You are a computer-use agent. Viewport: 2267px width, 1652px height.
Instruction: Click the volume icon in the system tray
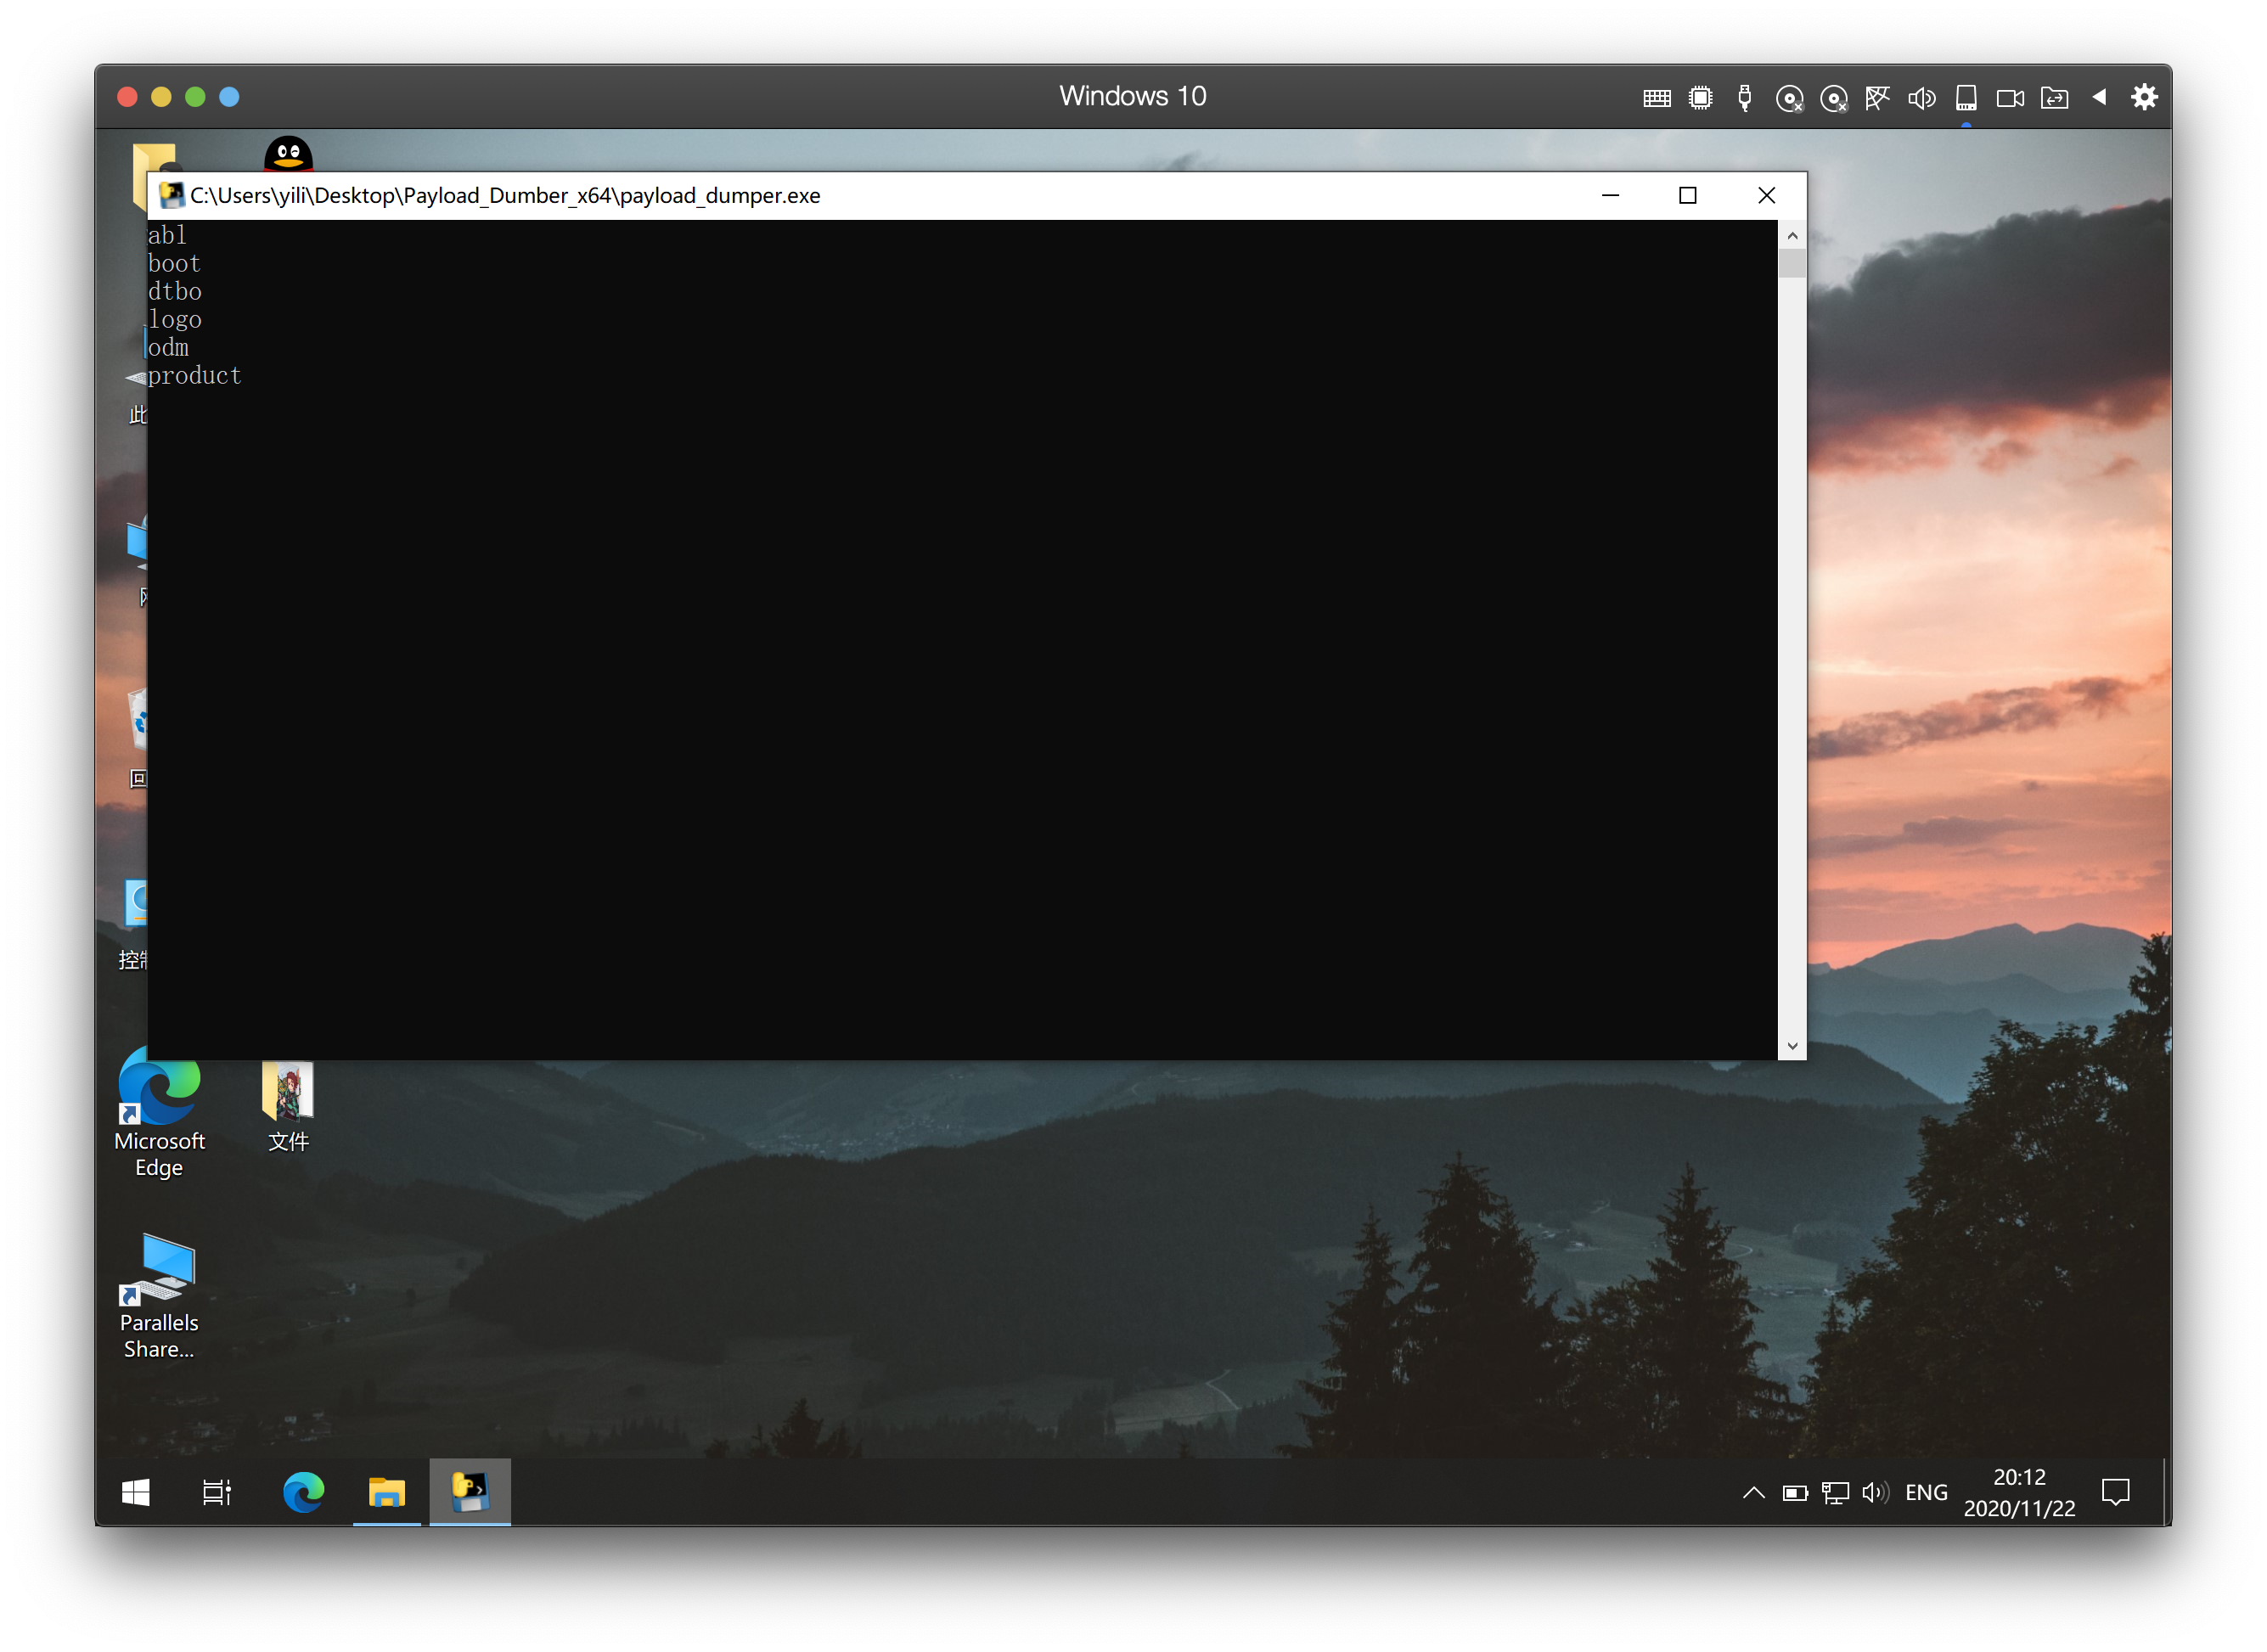[1875, 1493]
